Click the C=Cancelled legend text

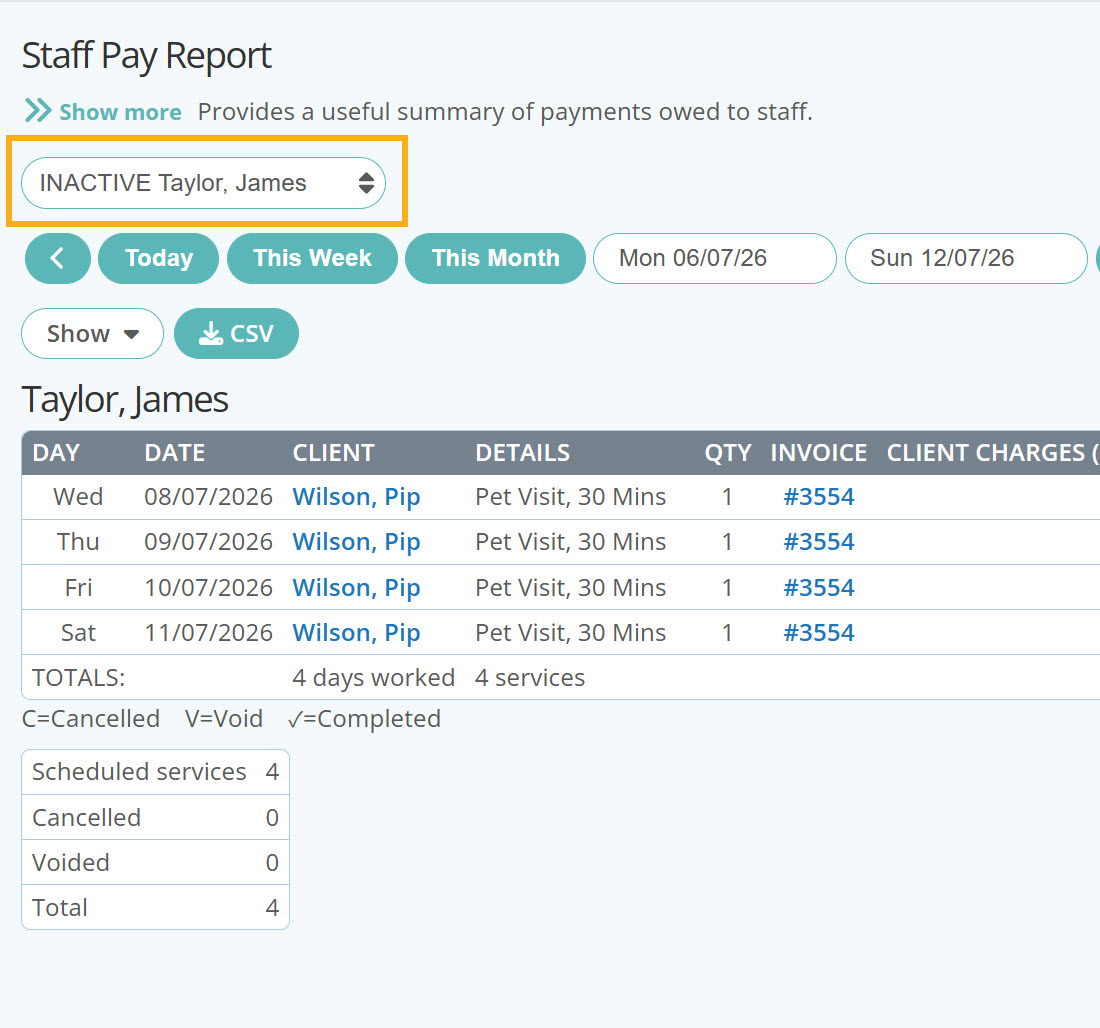[x=90, y=719]
